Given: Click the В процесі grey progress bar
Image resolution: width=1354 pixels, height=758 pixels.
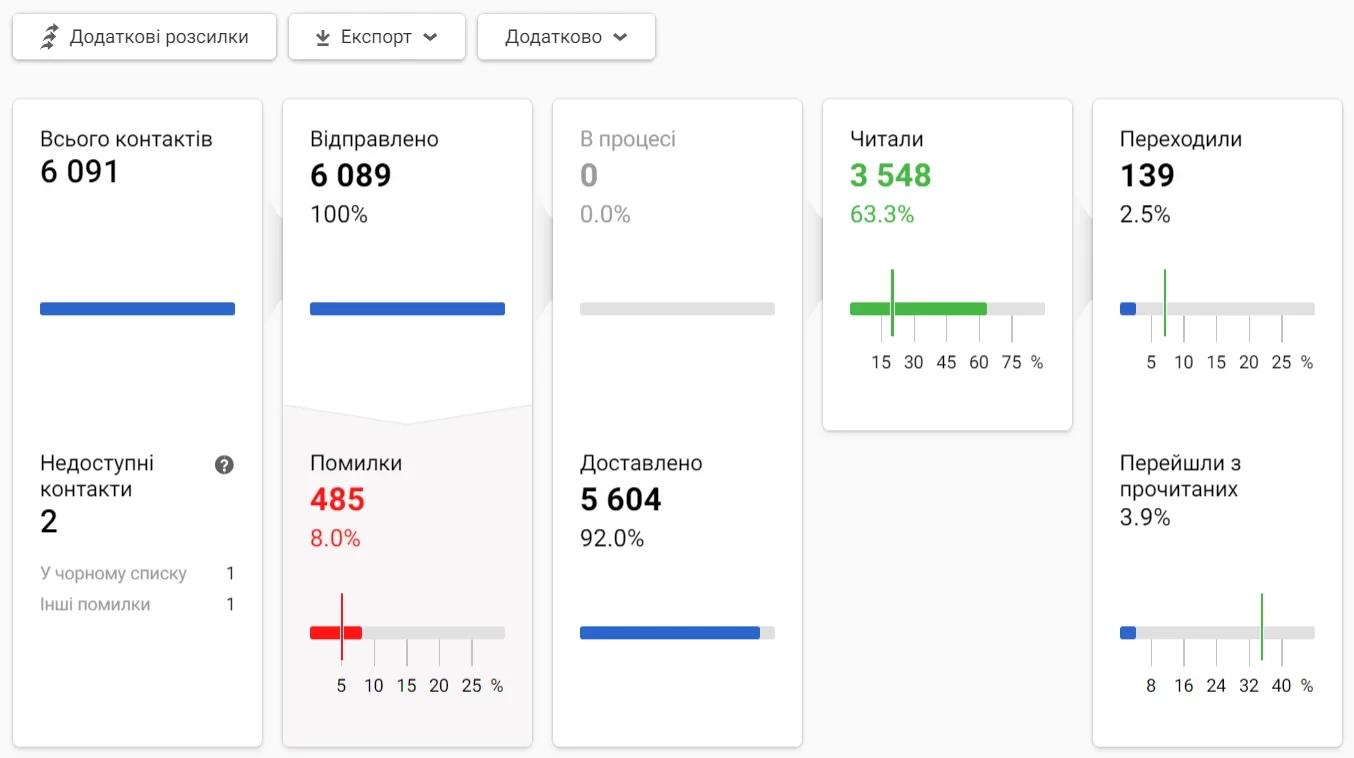Looking at the screenshot, I should (x=677, y=309).
